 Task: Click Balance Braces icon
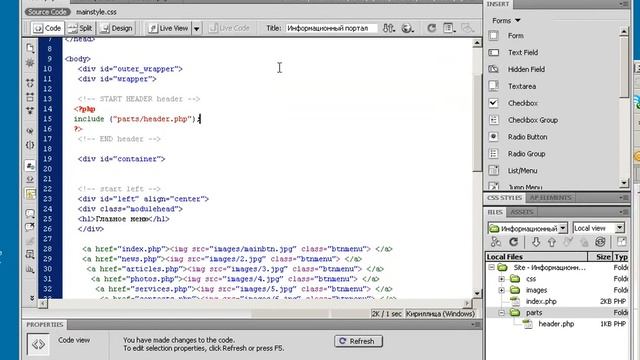pos(30,145)
